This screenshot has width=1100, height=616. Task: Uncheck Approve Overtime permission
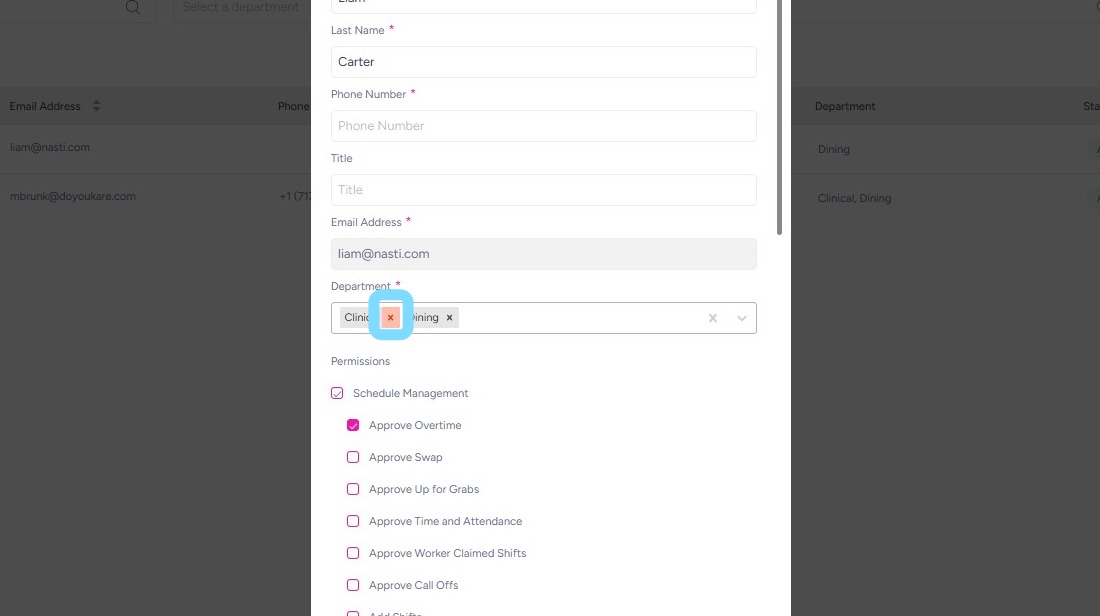click(x=353, y=426)
